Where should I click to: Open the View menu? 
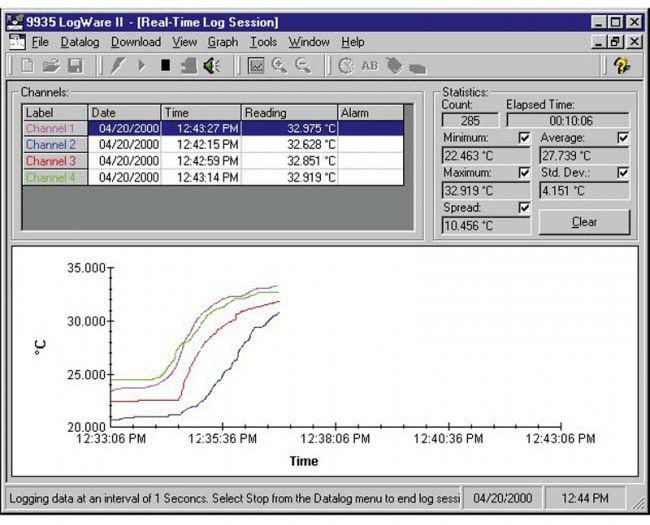pos(184,42)
